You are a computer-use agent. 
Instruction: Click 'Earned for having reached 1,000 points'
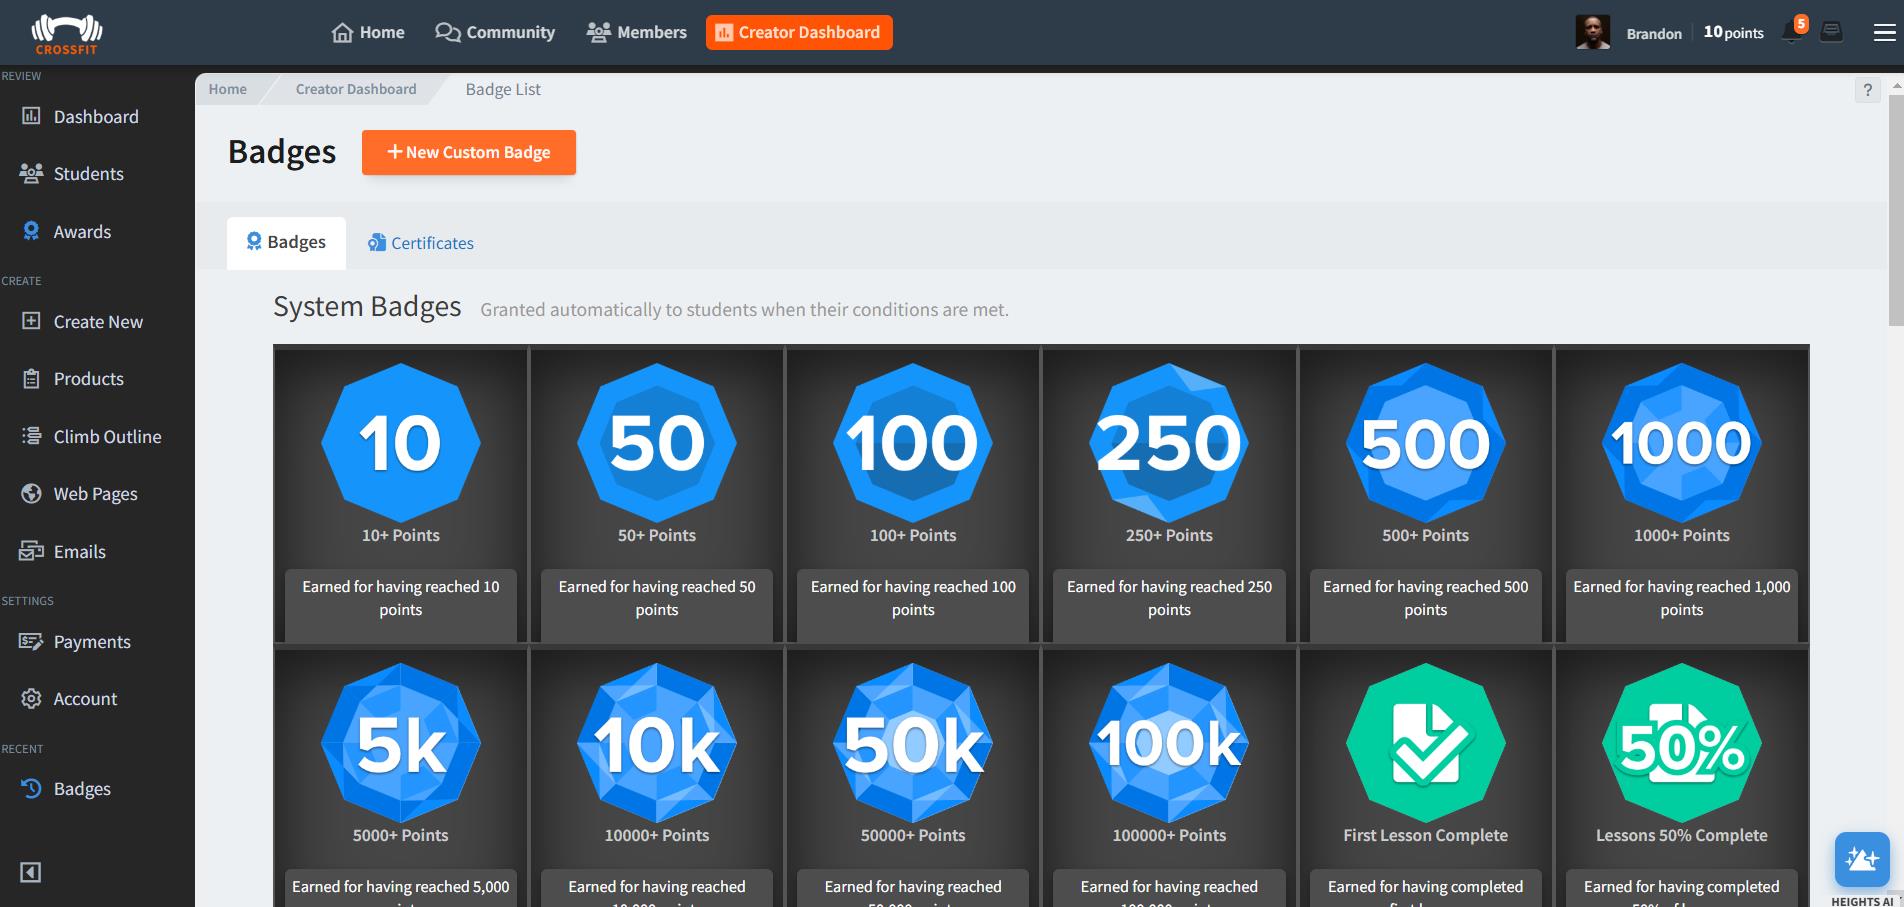1682,598
